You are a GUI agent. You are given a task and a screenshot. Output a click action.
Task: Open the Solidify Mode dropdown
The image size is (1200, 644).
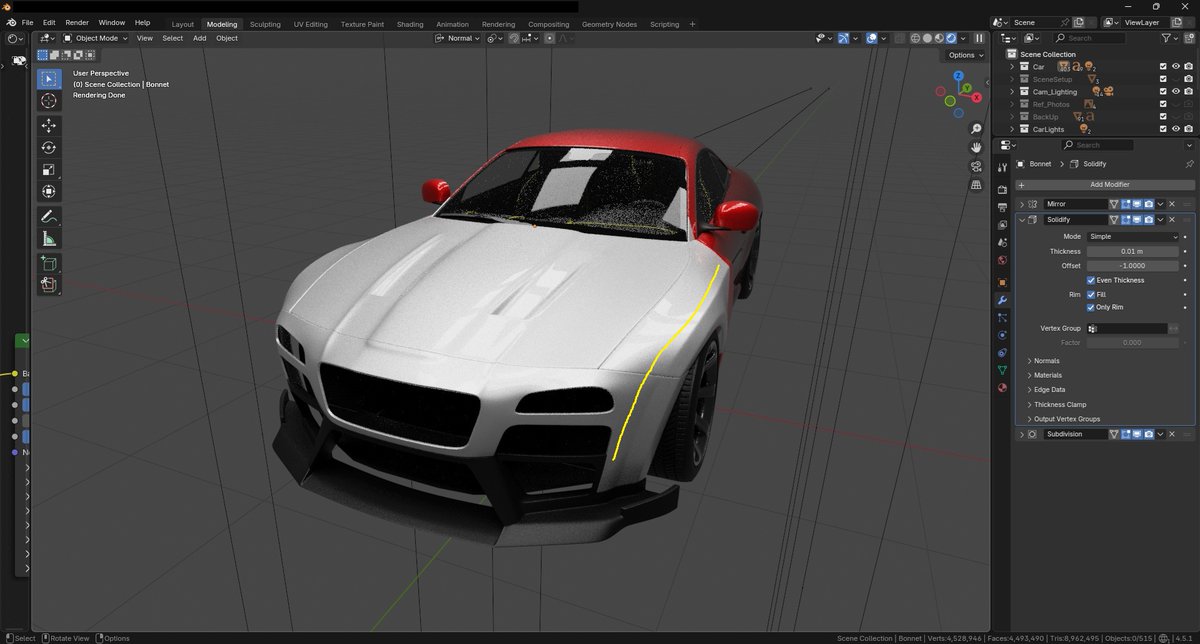point(1133,236)
